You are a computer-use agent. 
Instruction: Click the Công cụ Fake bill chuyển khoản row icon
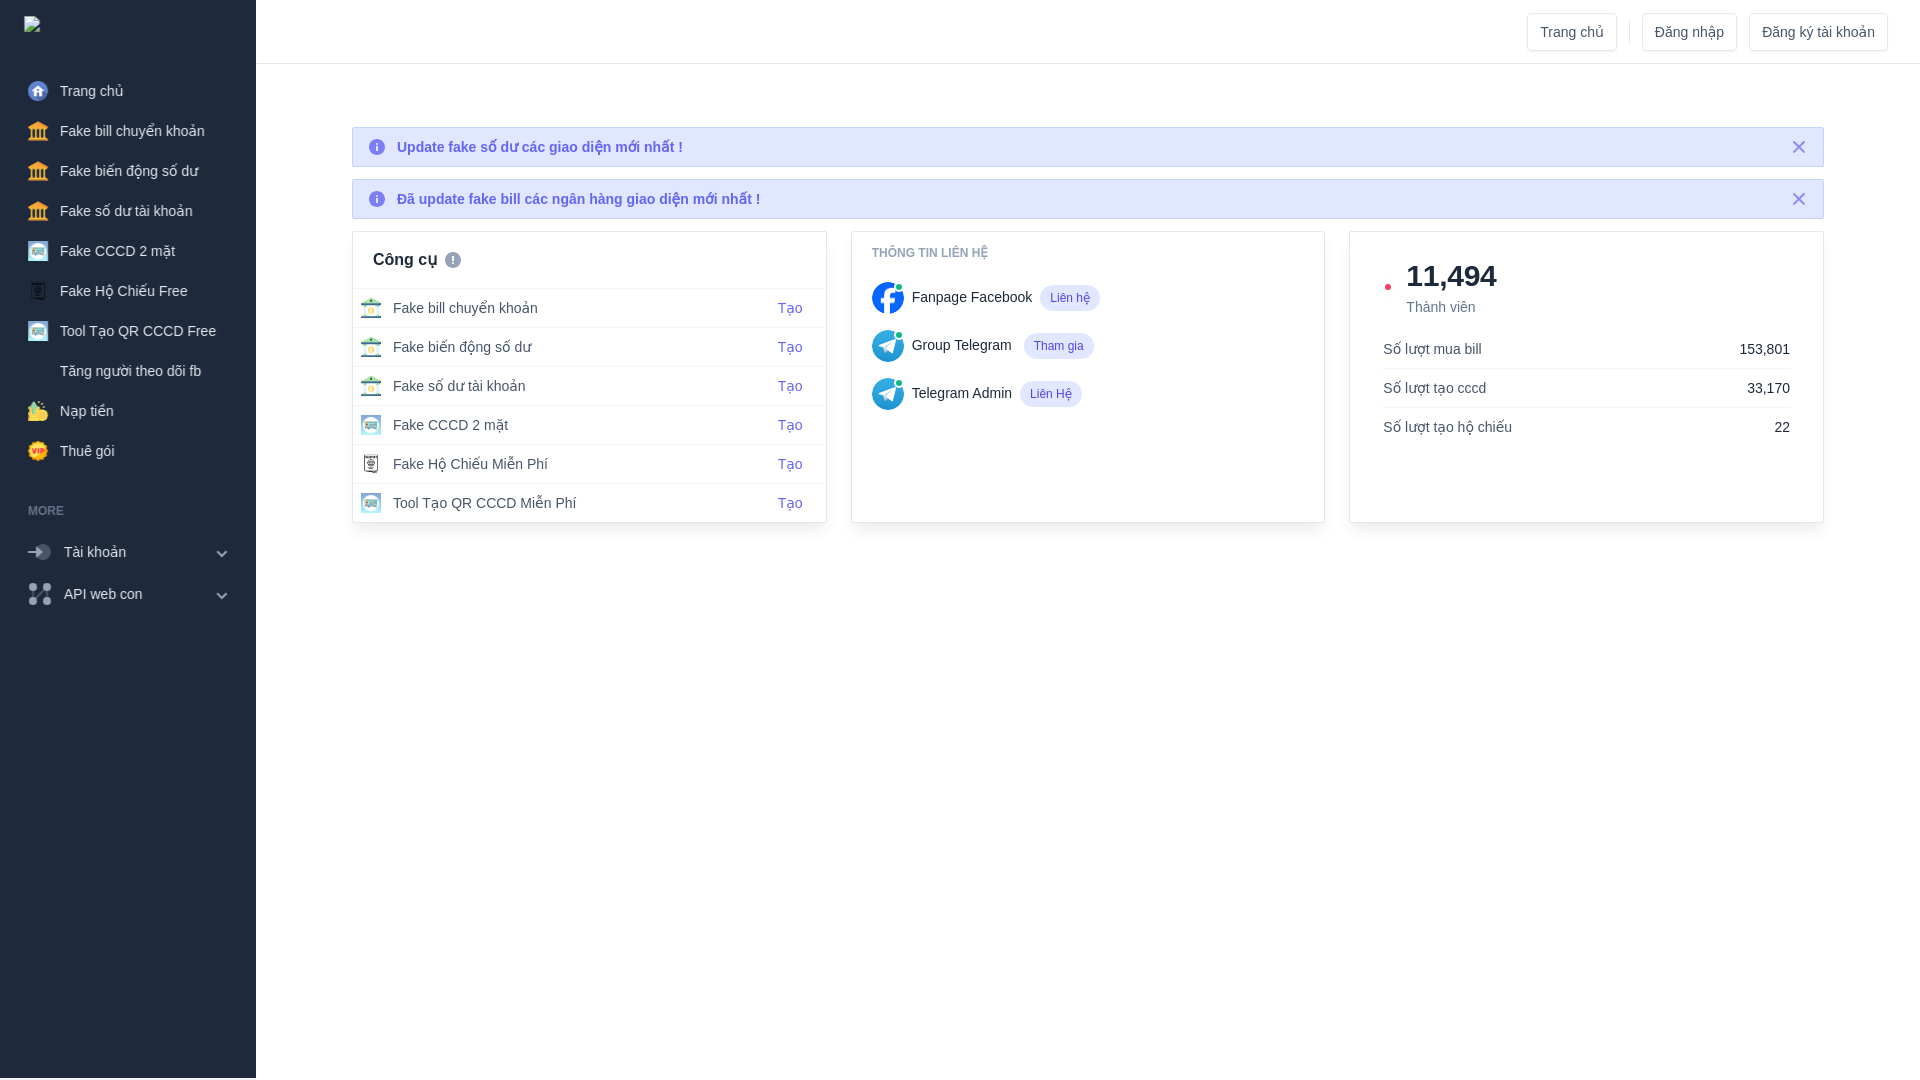pos(371,308)
